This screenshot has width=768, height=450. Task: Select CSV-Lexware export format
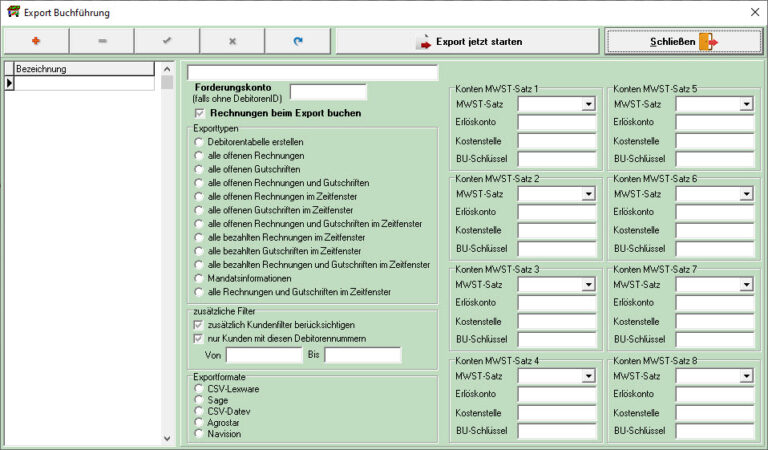point(198,389)
